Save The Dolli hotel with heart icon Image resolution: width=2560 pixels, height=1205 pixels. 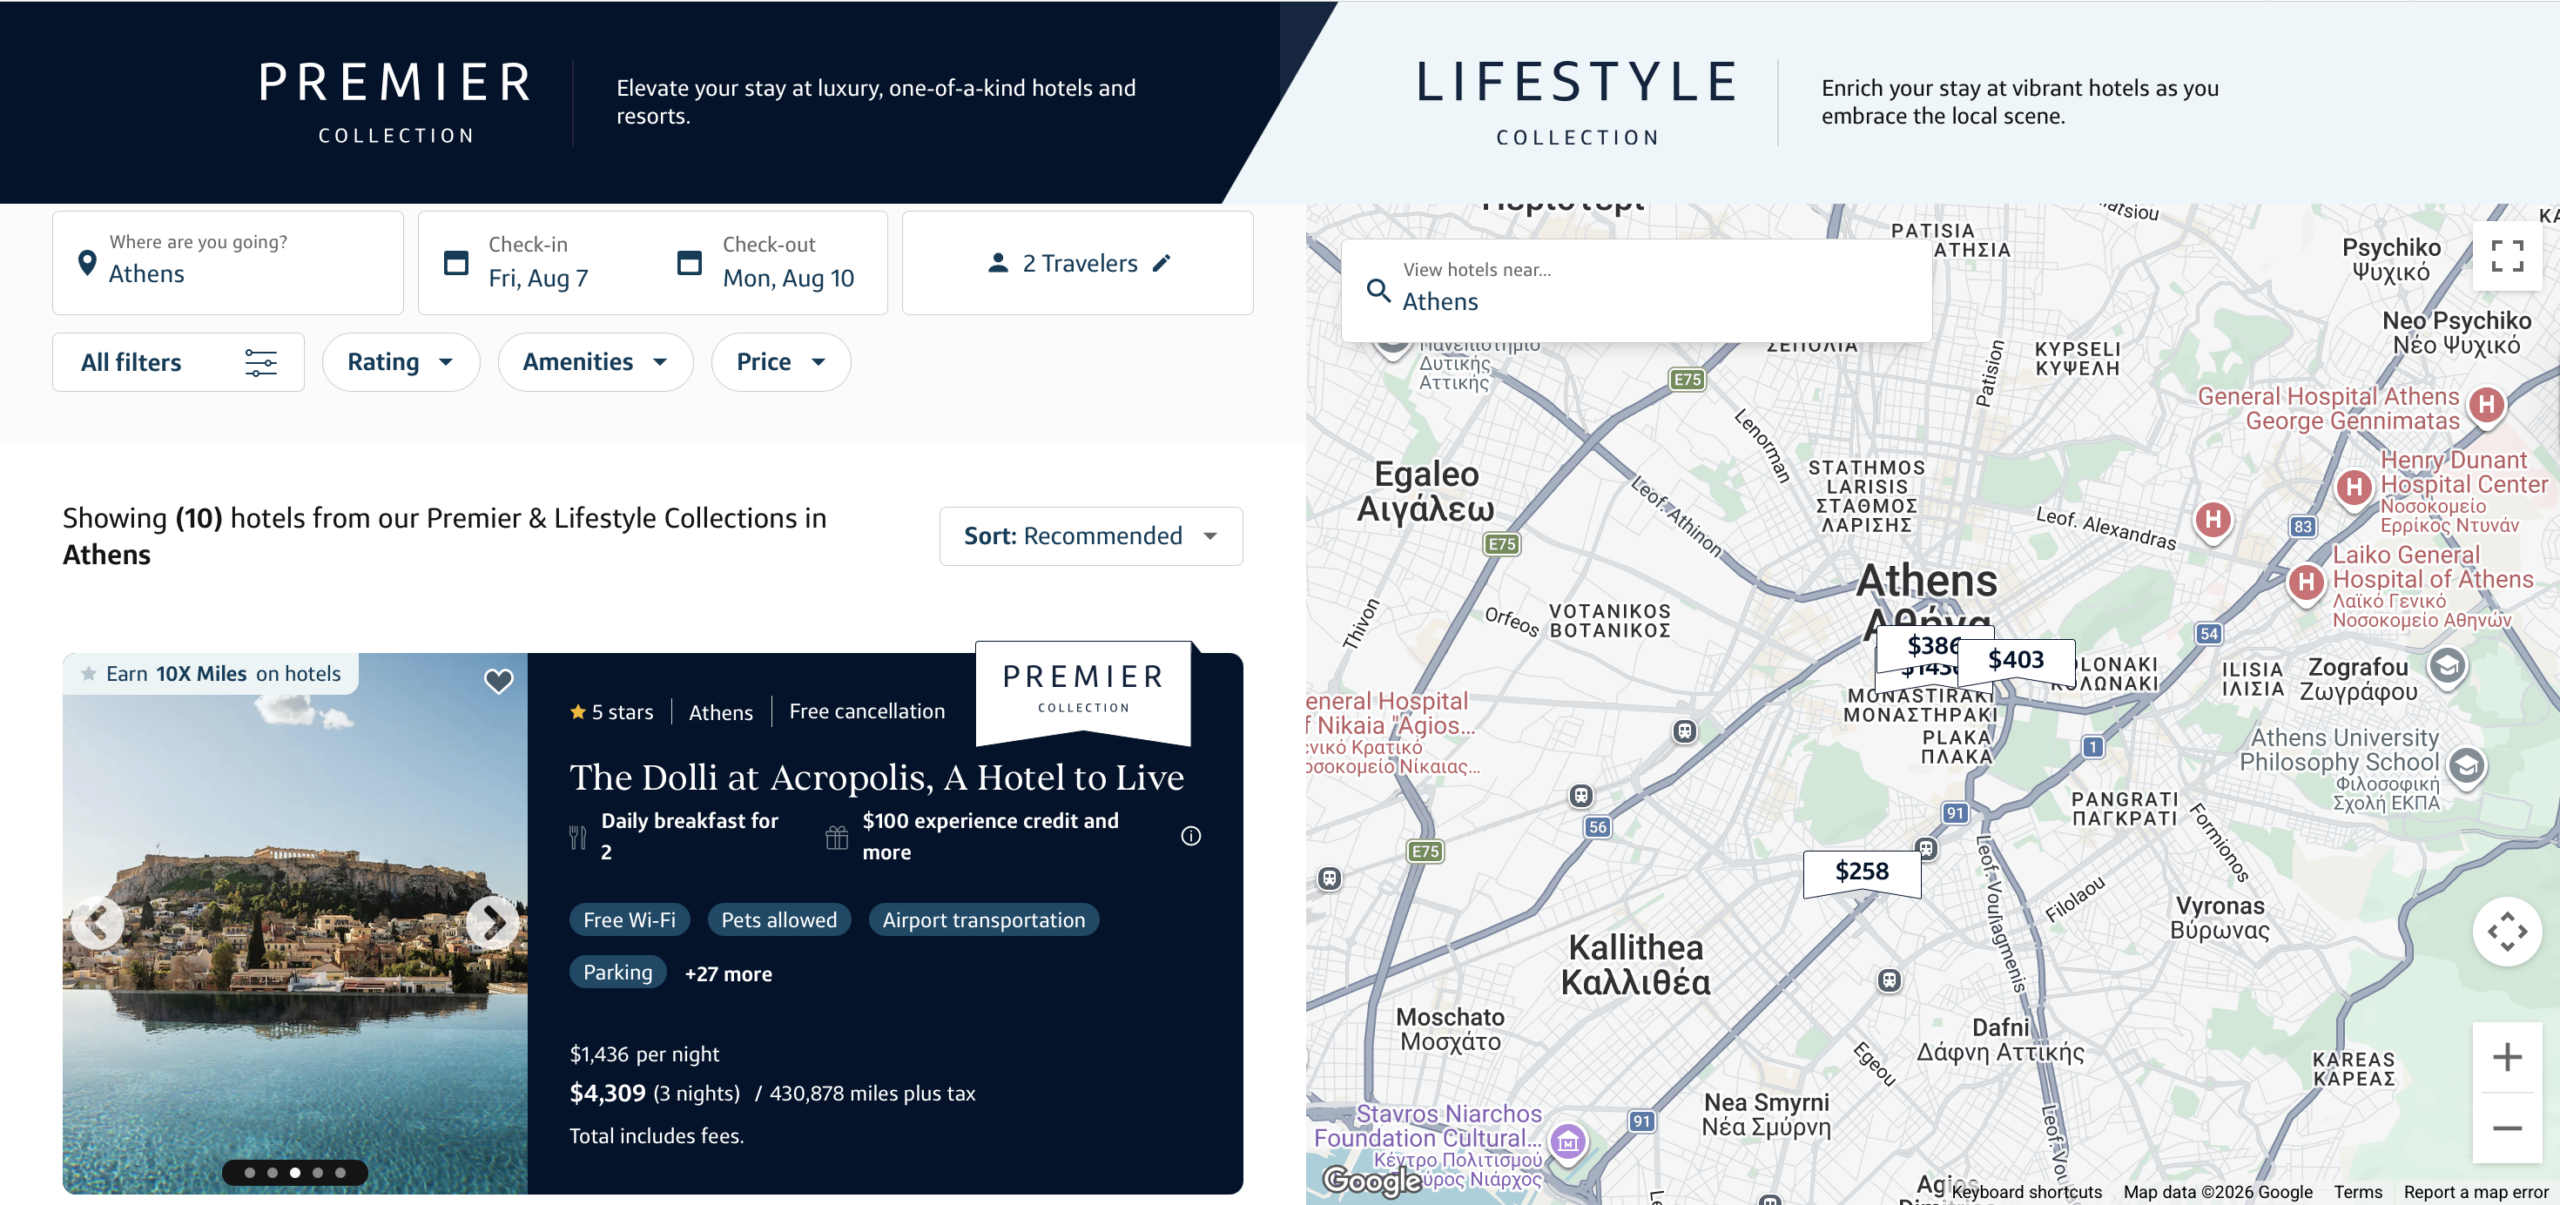click(x=498, y=681)
